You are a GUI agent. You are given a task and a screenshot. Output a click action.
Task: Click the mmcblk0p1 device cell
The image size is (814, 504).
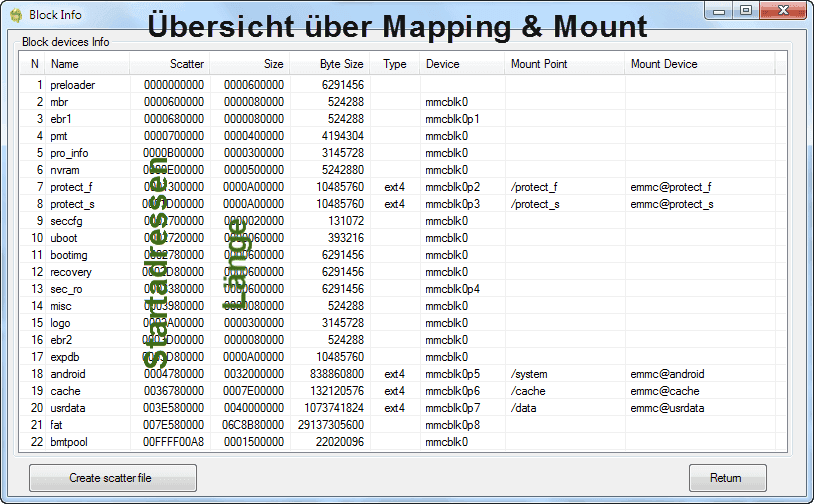coord(452,119)
